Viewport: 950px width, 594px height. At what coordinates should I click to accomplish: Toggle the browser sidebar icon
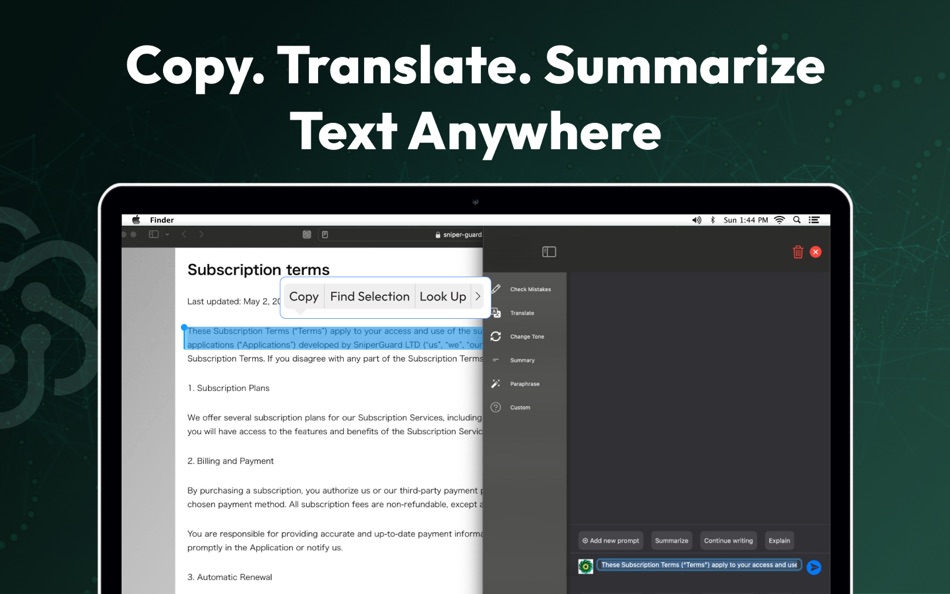[154, 235]
